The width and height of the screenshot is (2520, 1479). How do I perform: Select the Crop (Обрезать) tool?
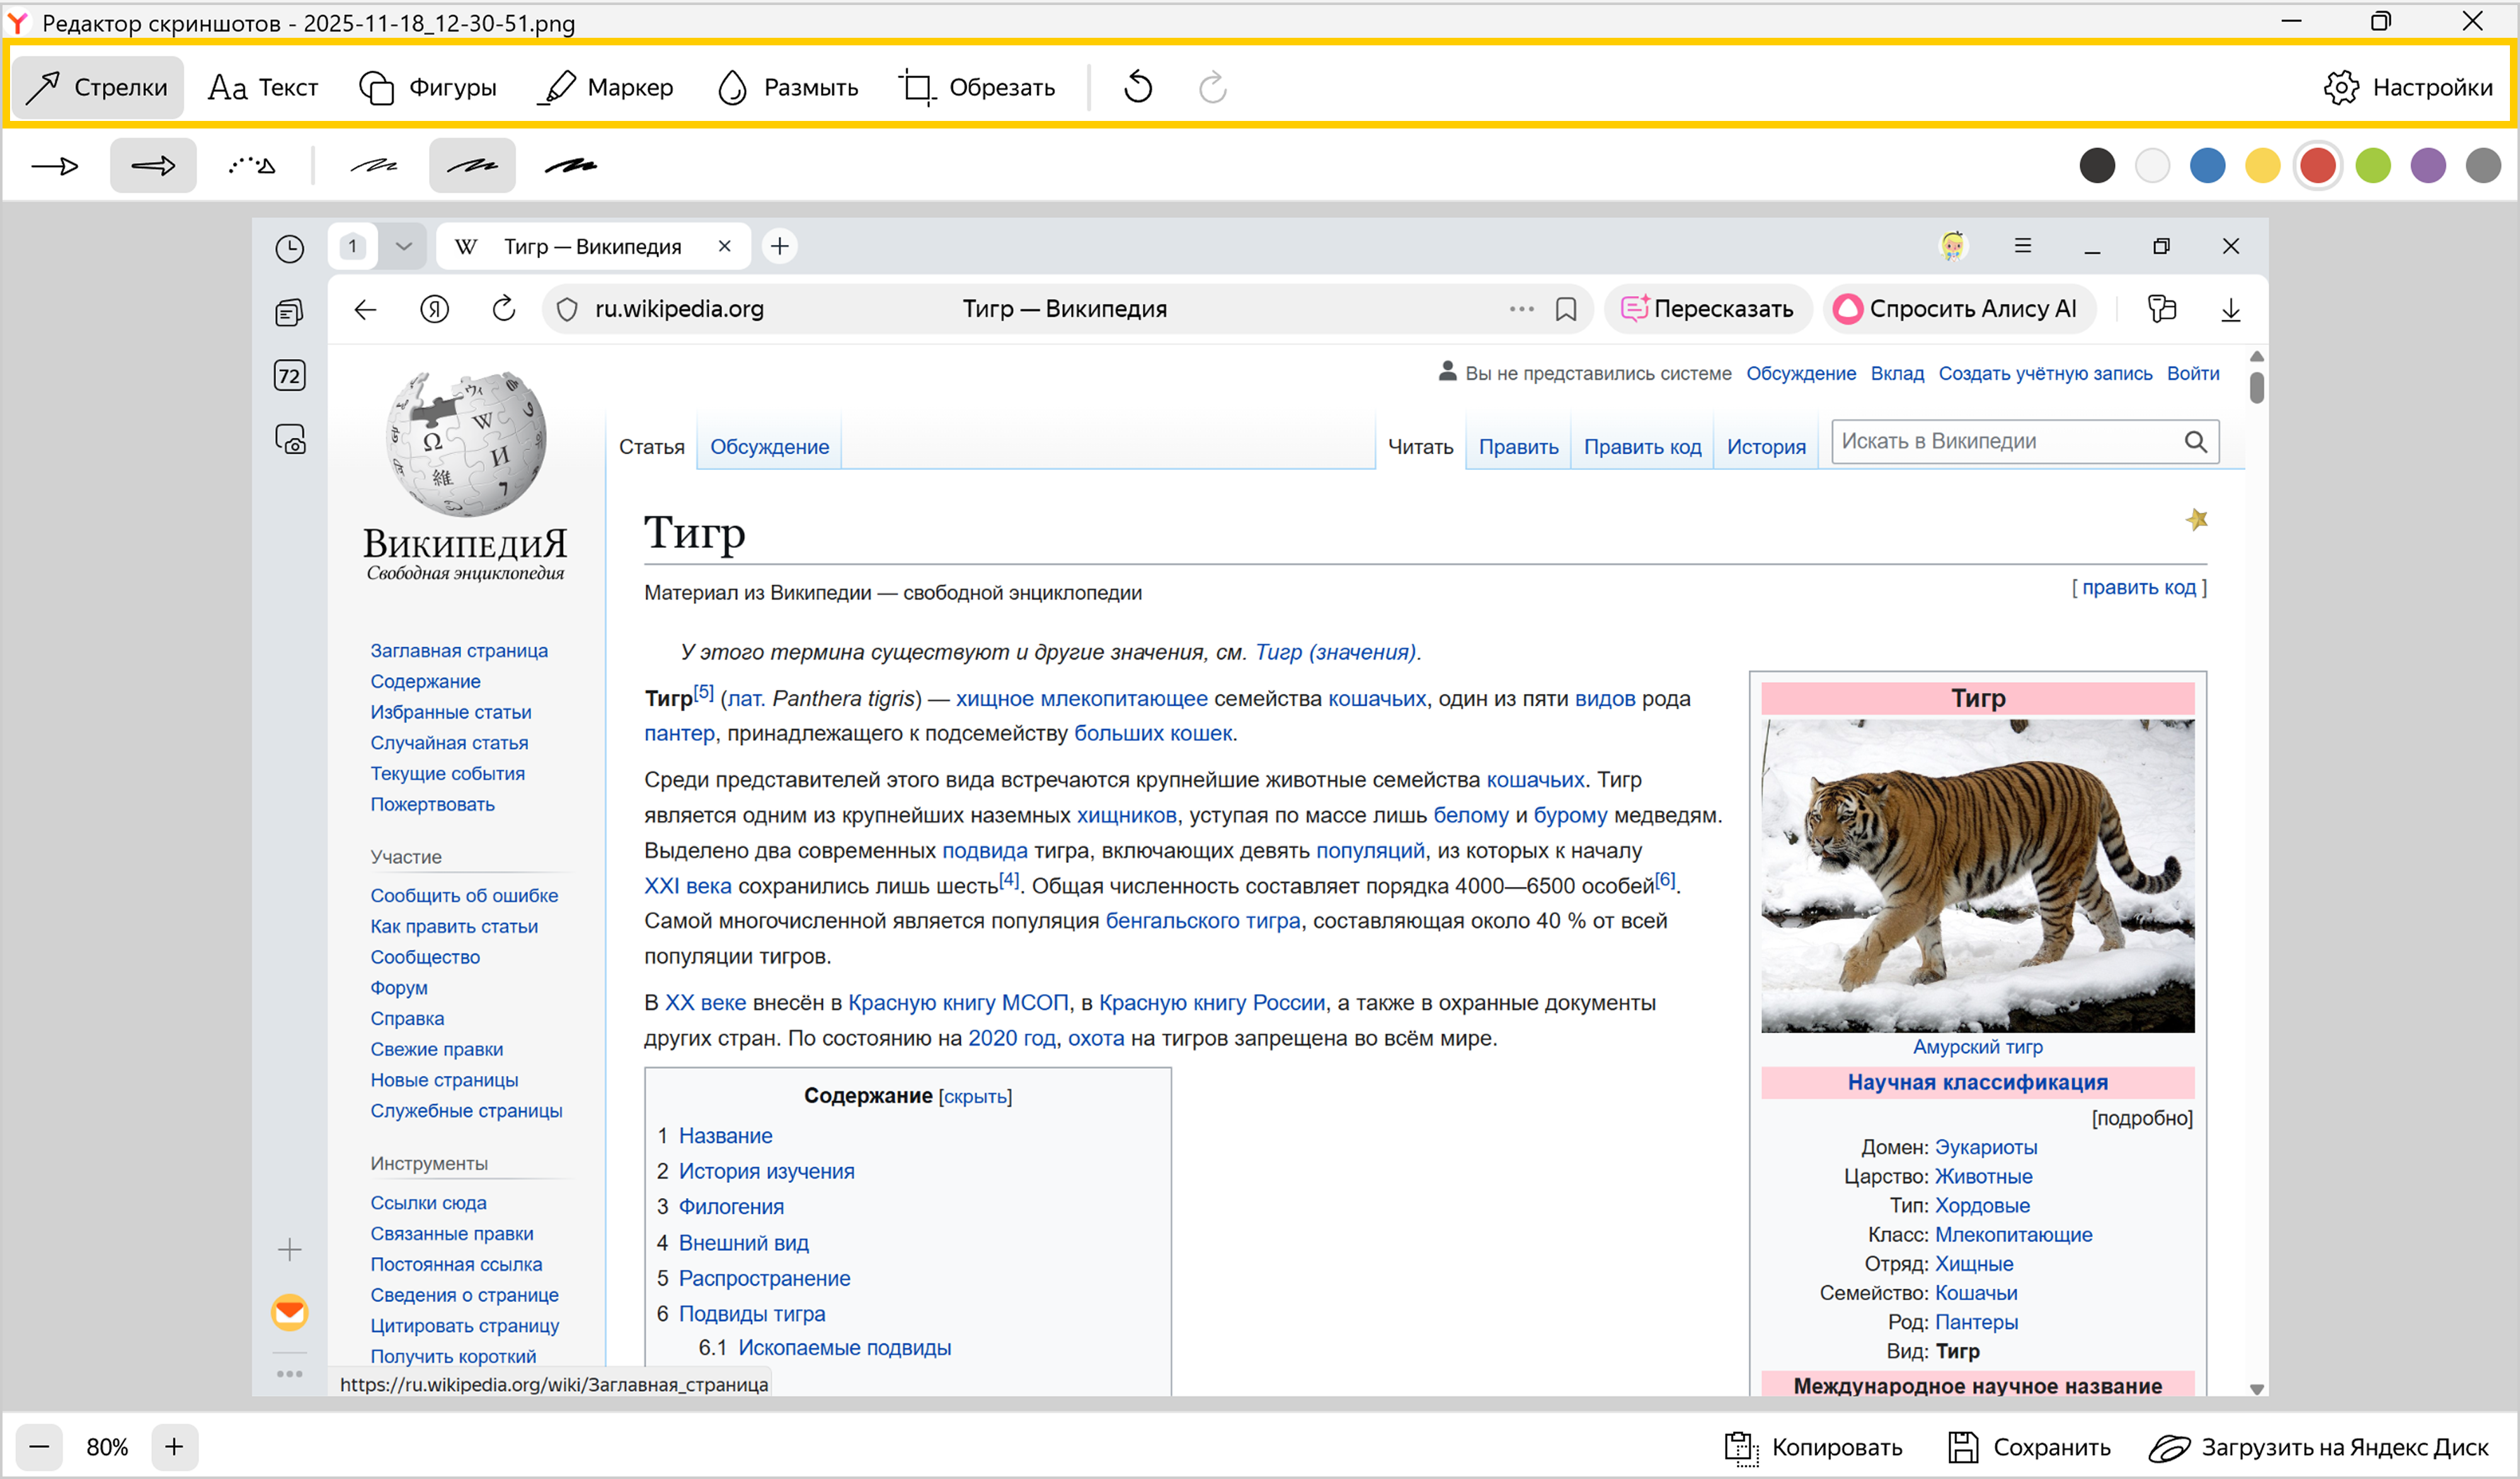(977, 88)
